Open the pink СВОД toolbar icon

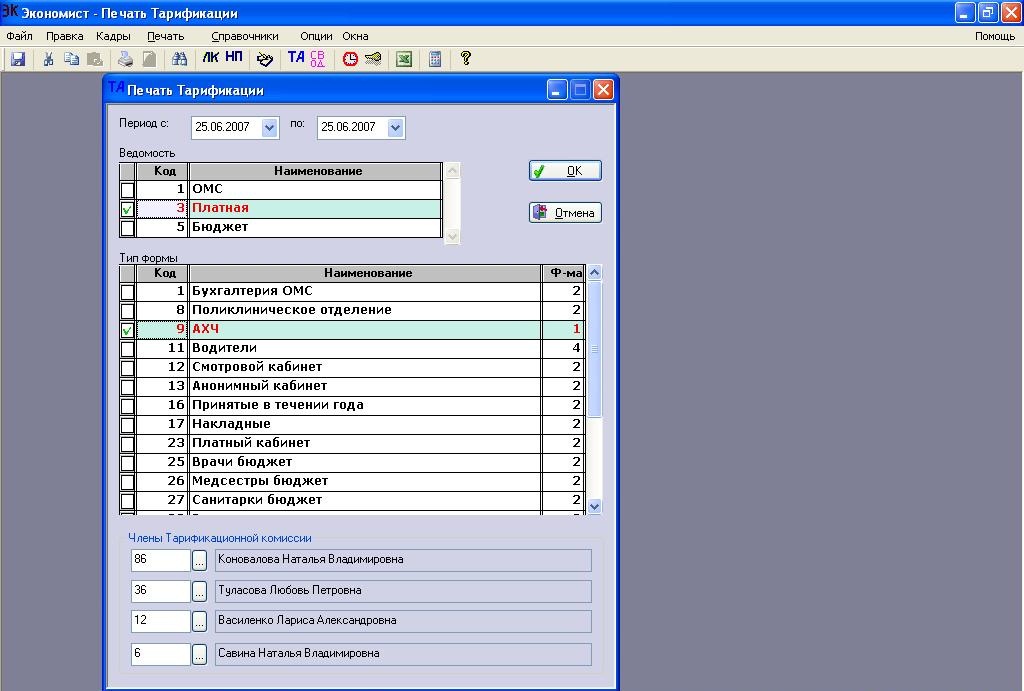318,59
